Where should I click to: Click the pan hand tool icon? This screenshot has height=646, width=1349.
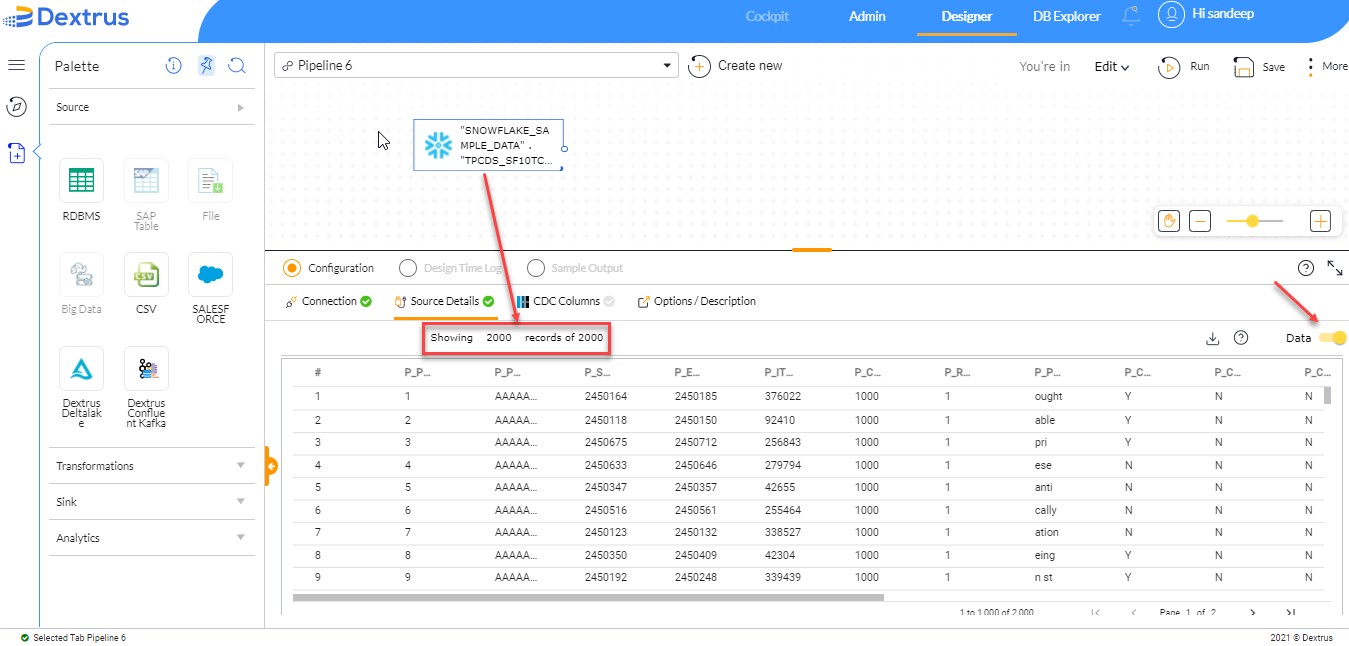1169,221
